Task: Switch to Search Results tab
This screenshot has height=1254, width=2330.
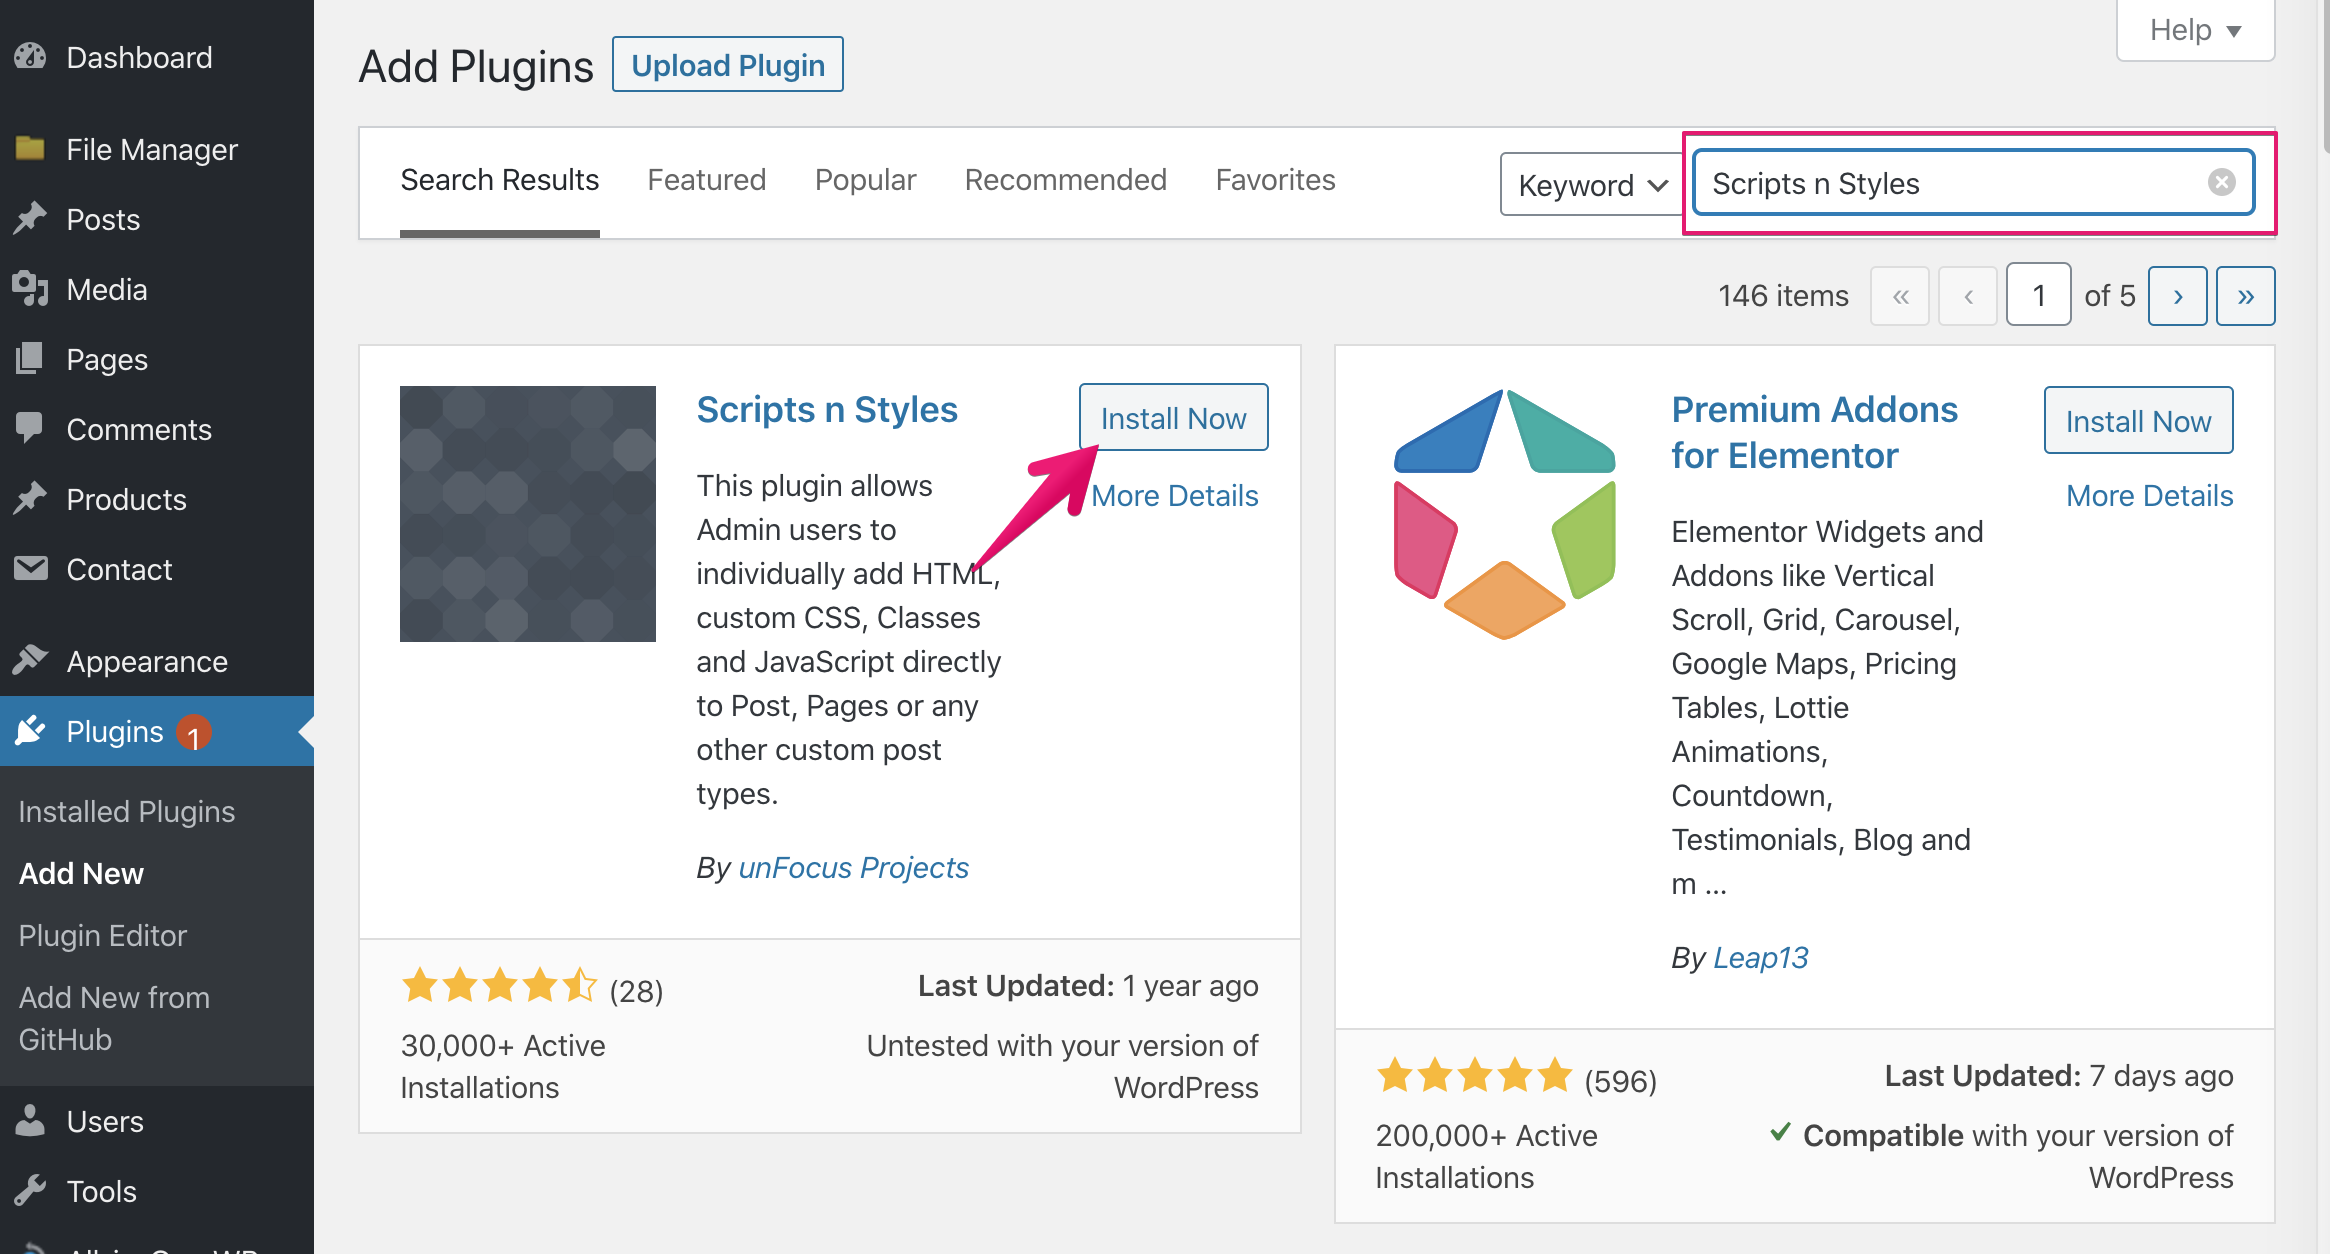Action: pyautogui.click(x=500, y=180)
